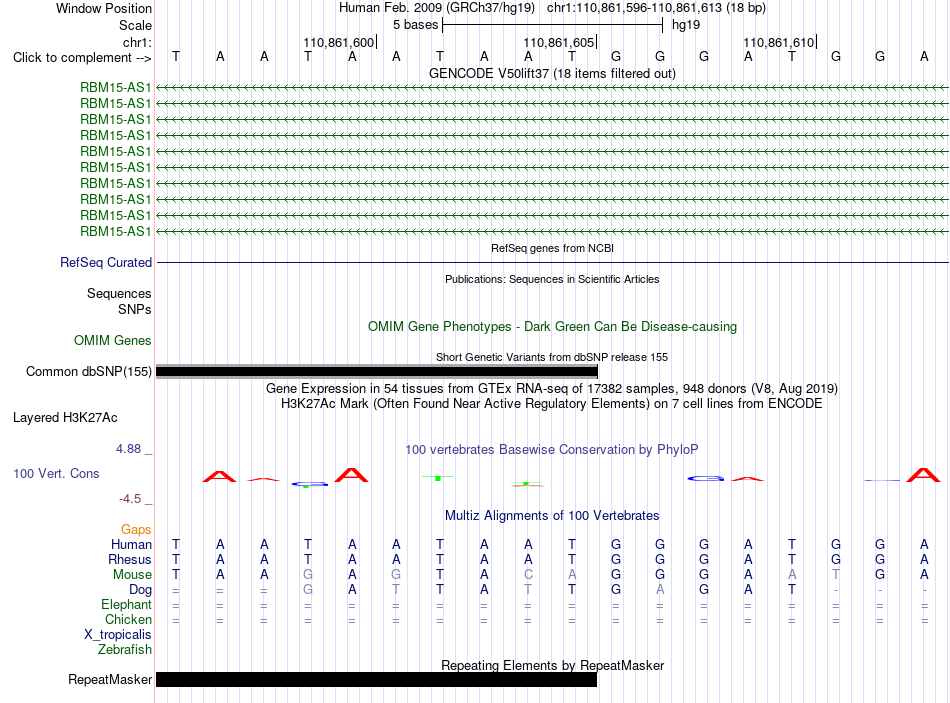Viewport: 950px width, 703px height.
Task: Click '100 vertebrates Basewise Conservation by PhyloP' title
Action: tap(552, 450)
